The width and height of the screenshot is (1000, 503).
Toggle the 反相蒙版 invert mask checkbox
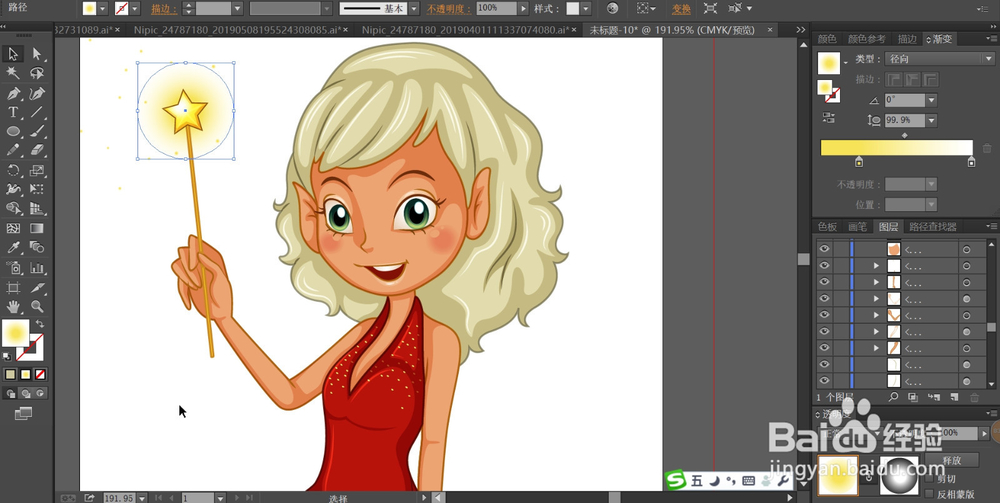(x=929, y=493)
